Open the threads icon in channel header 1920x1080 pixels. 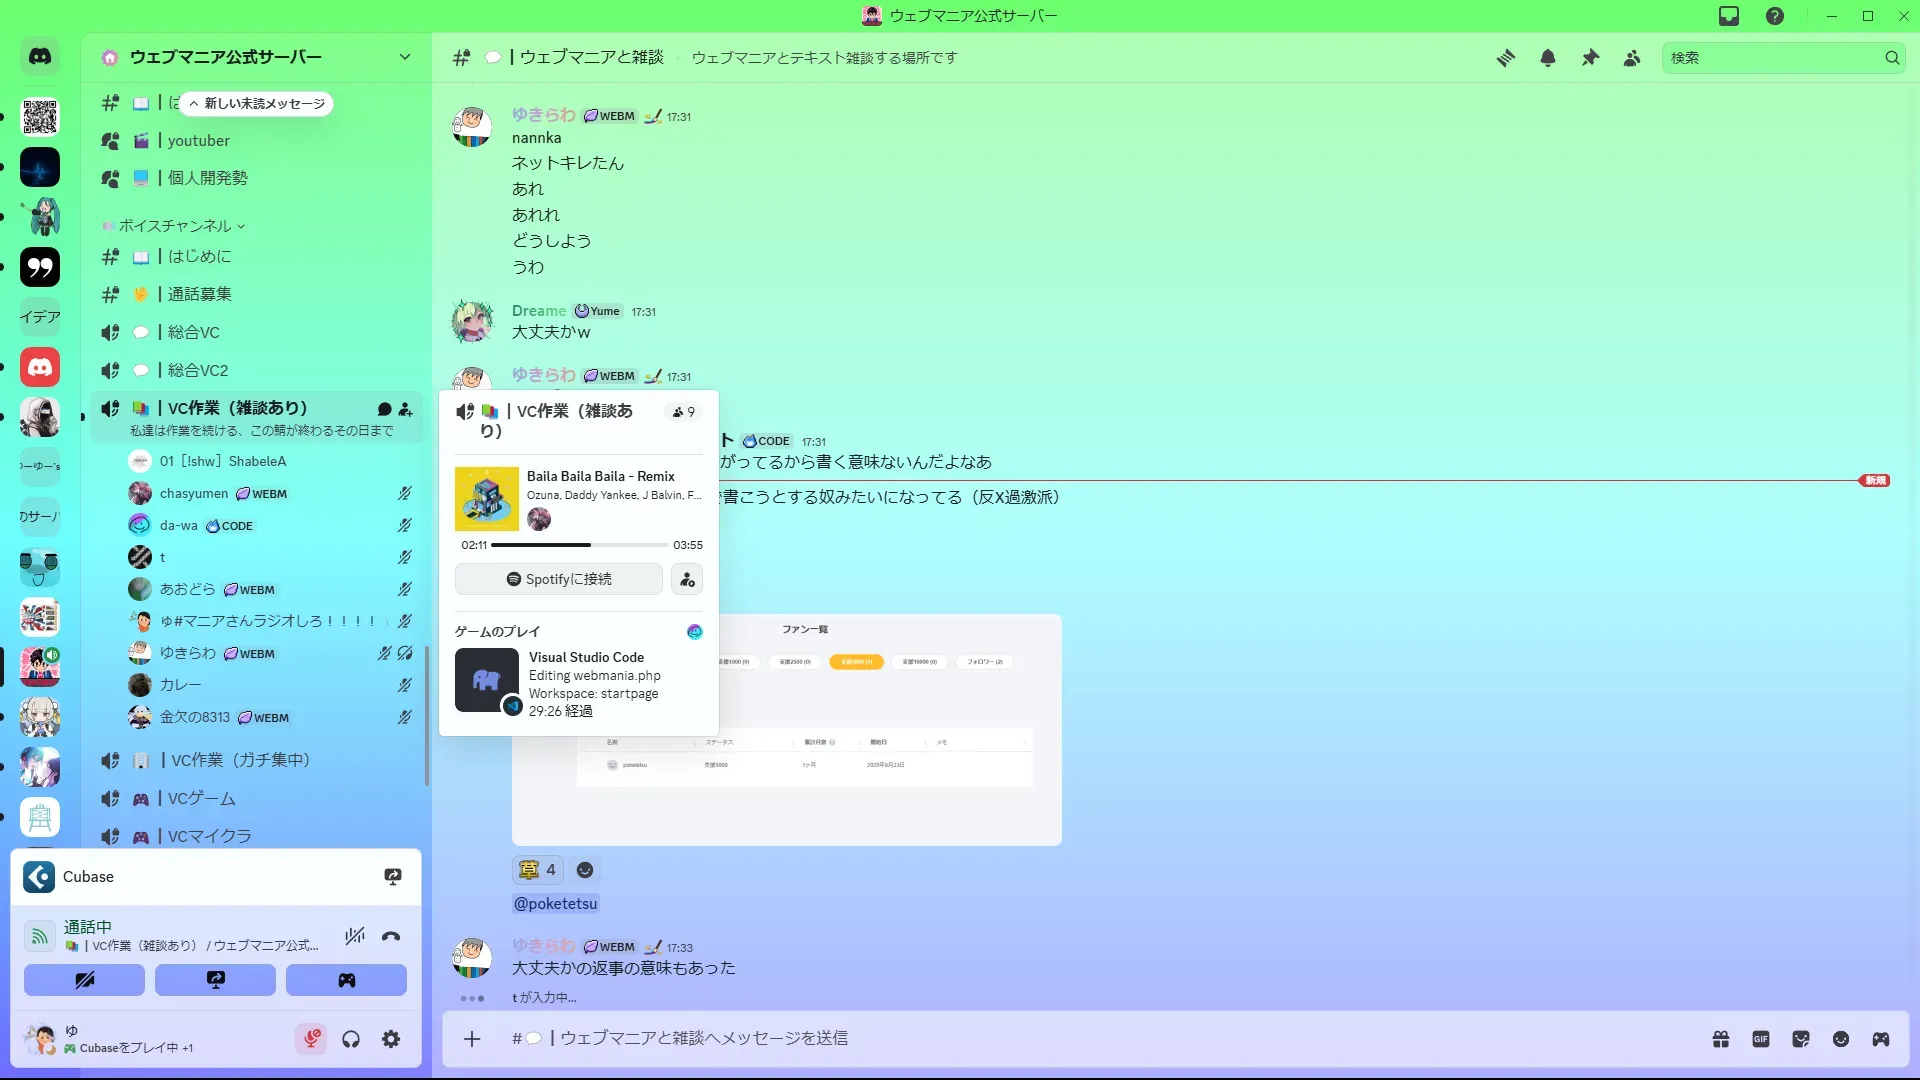1505,58
